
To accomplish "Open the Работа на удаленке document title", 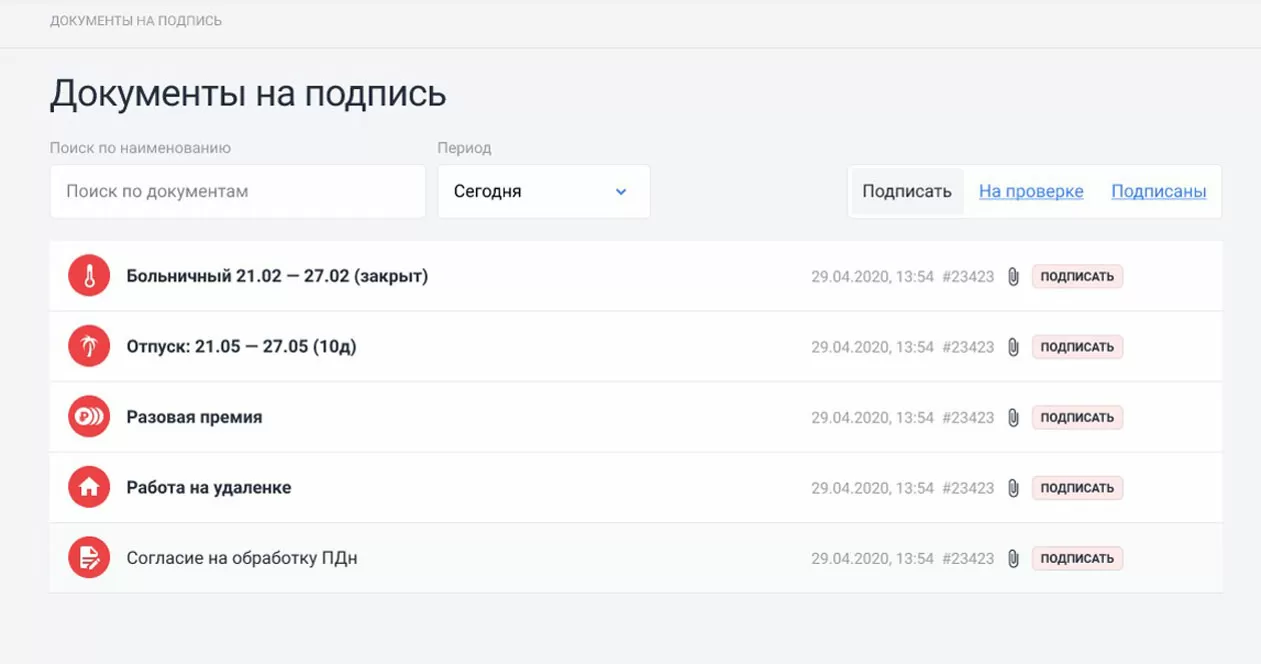I will (209, 487).
